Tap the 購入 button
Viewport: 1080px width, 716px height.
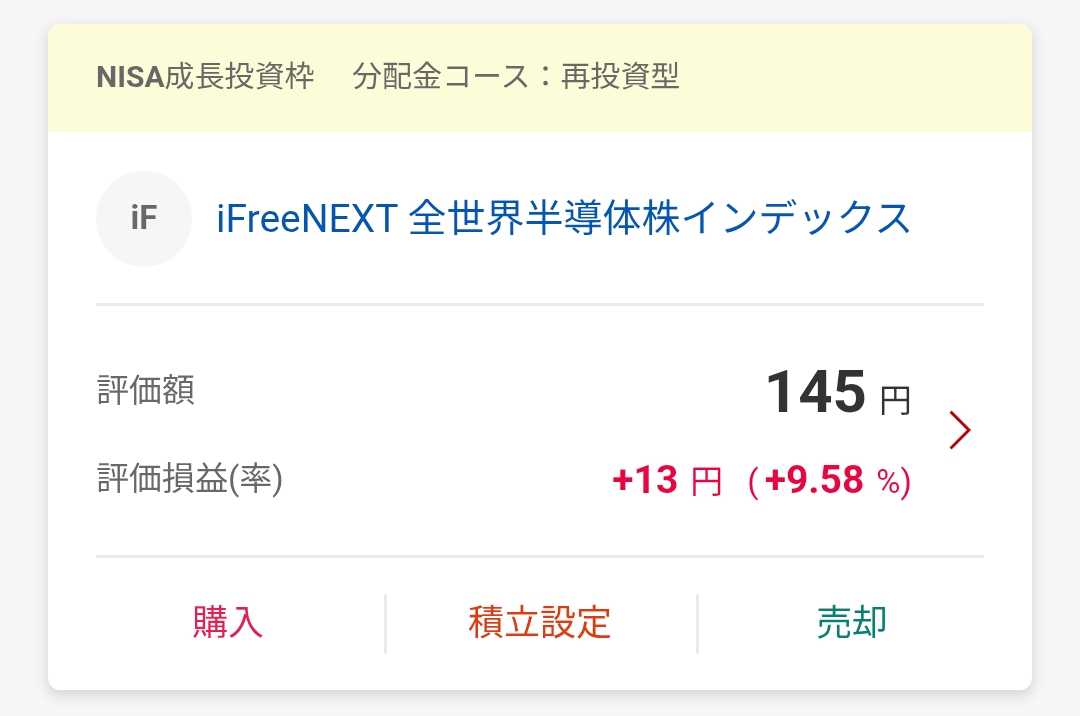click(227, 622)
